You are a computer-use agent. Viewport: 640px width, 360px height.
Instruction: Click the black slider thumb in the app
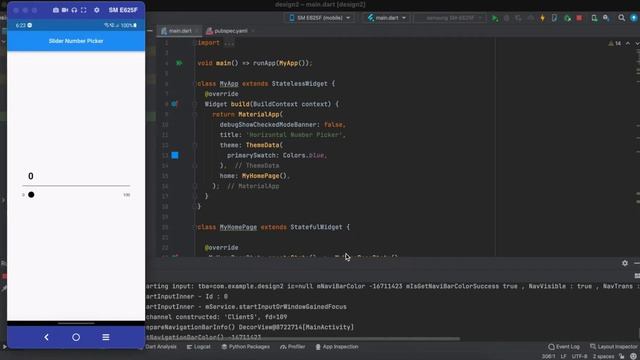[x=31, y=195]
